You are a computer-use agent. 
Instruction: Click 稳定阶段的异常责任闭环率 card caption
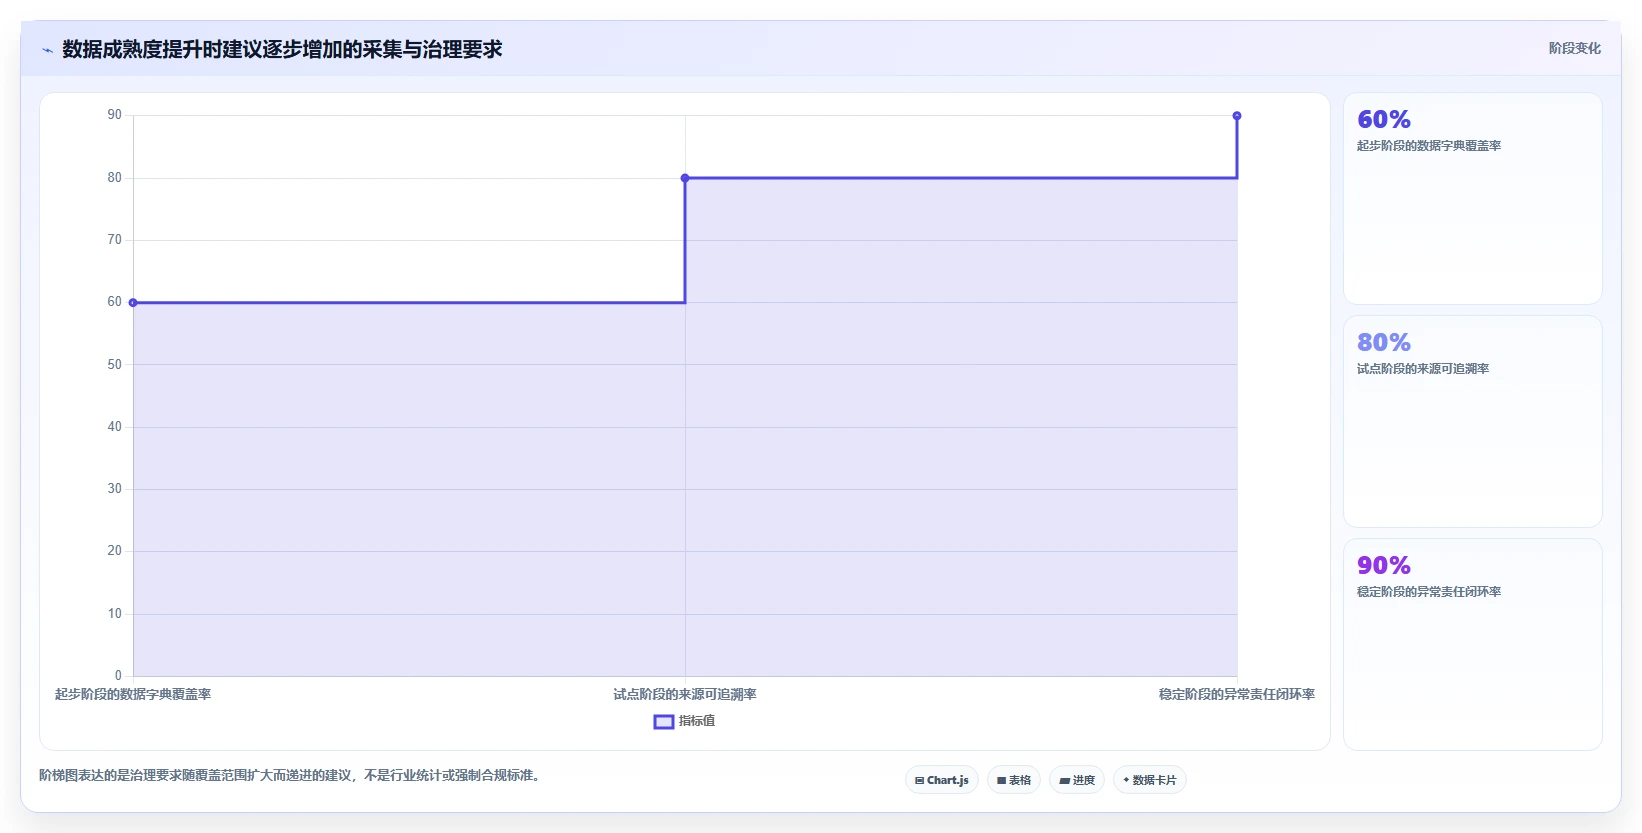click(1429, 592)
